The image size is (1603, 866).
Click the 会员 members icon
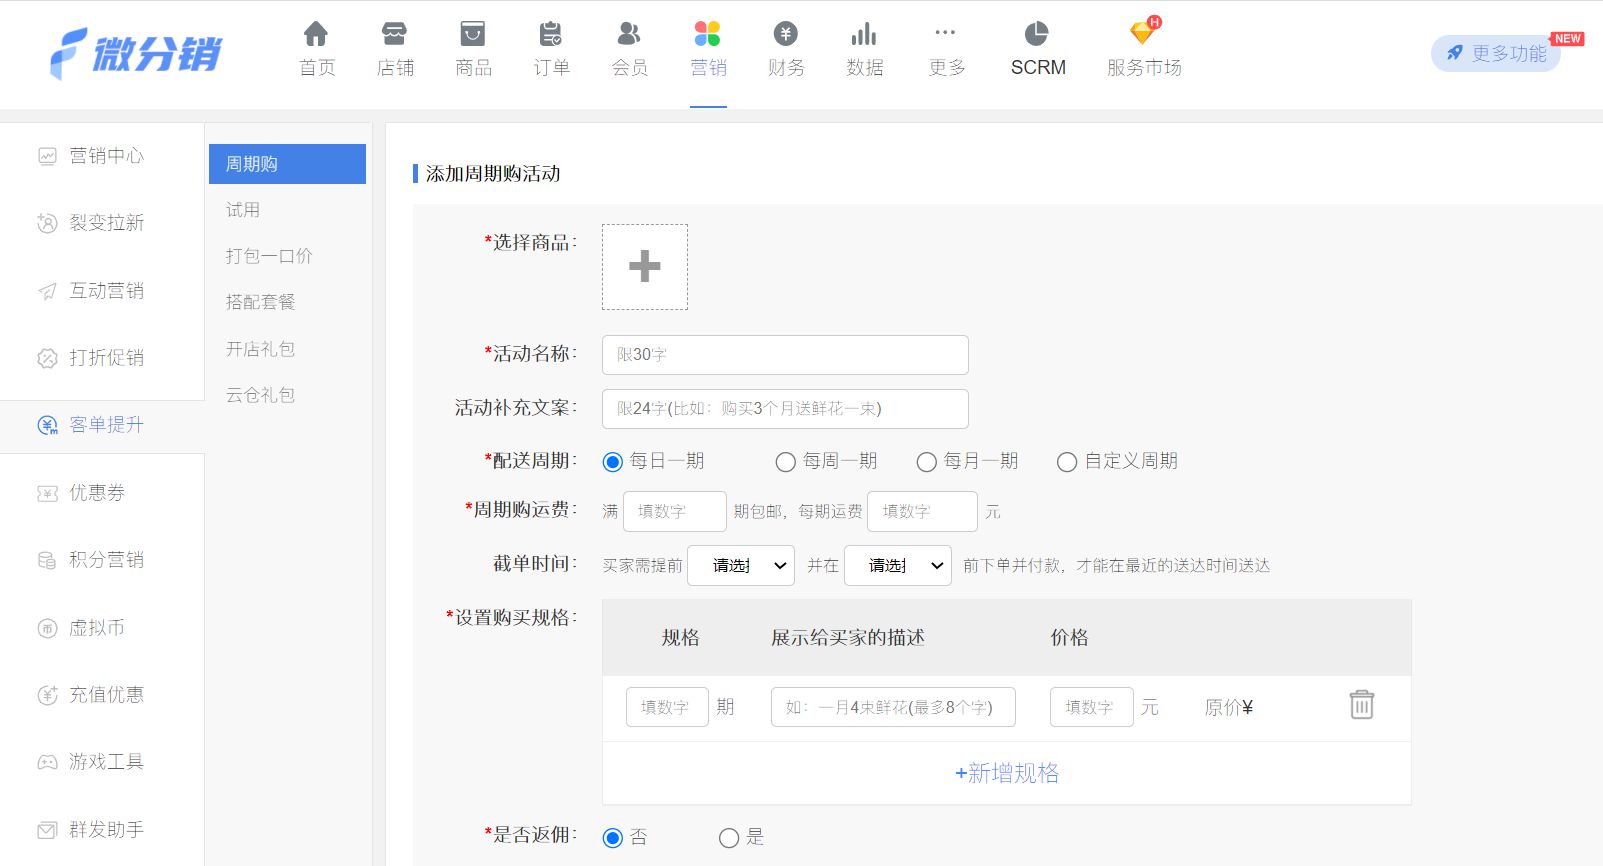[x=629, y=35]
